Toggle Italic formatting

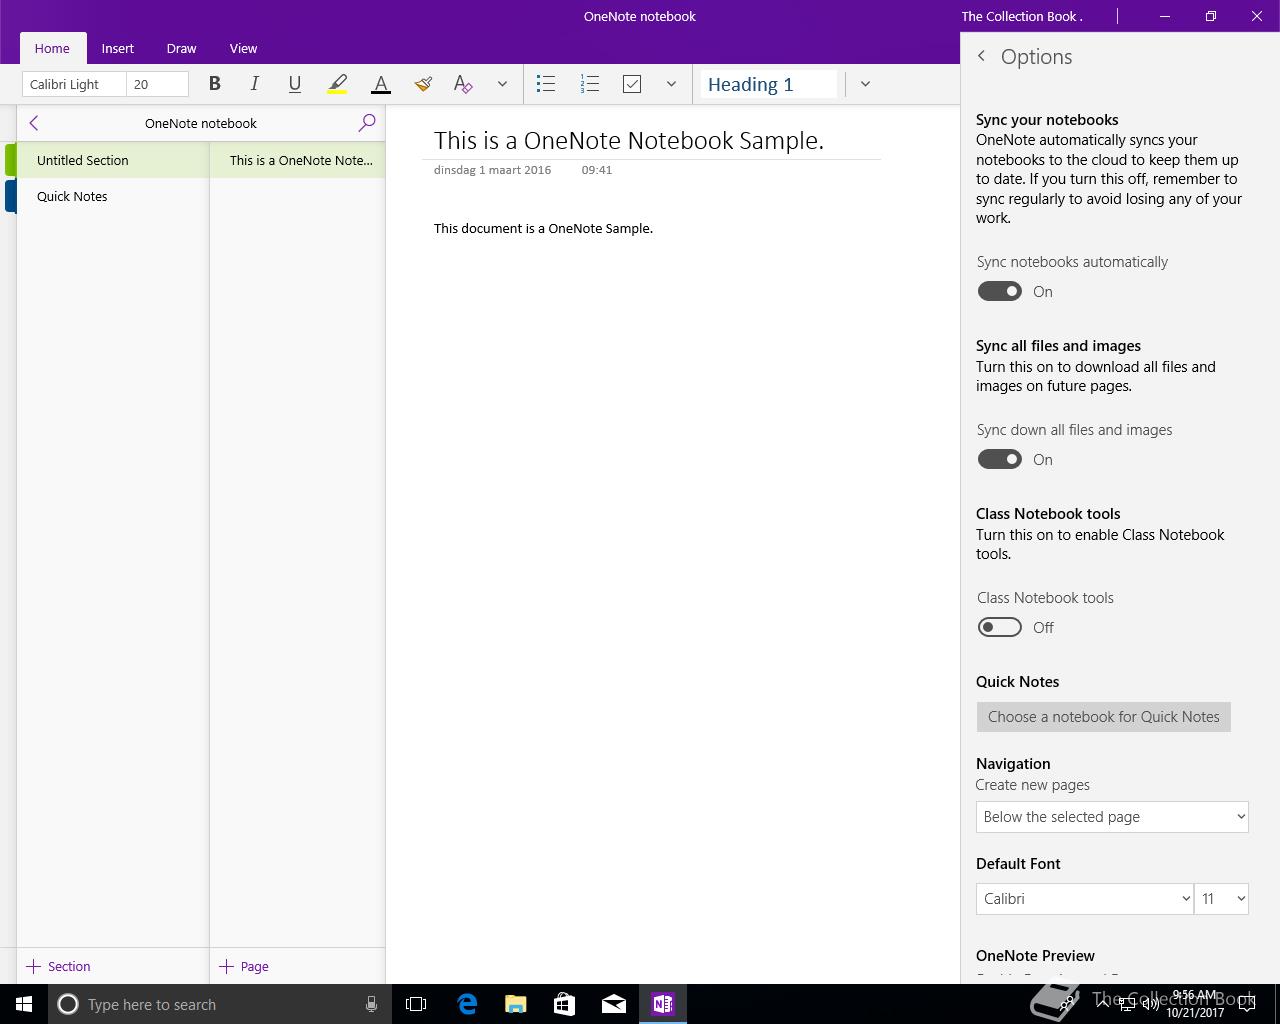(x=255, y=84)
